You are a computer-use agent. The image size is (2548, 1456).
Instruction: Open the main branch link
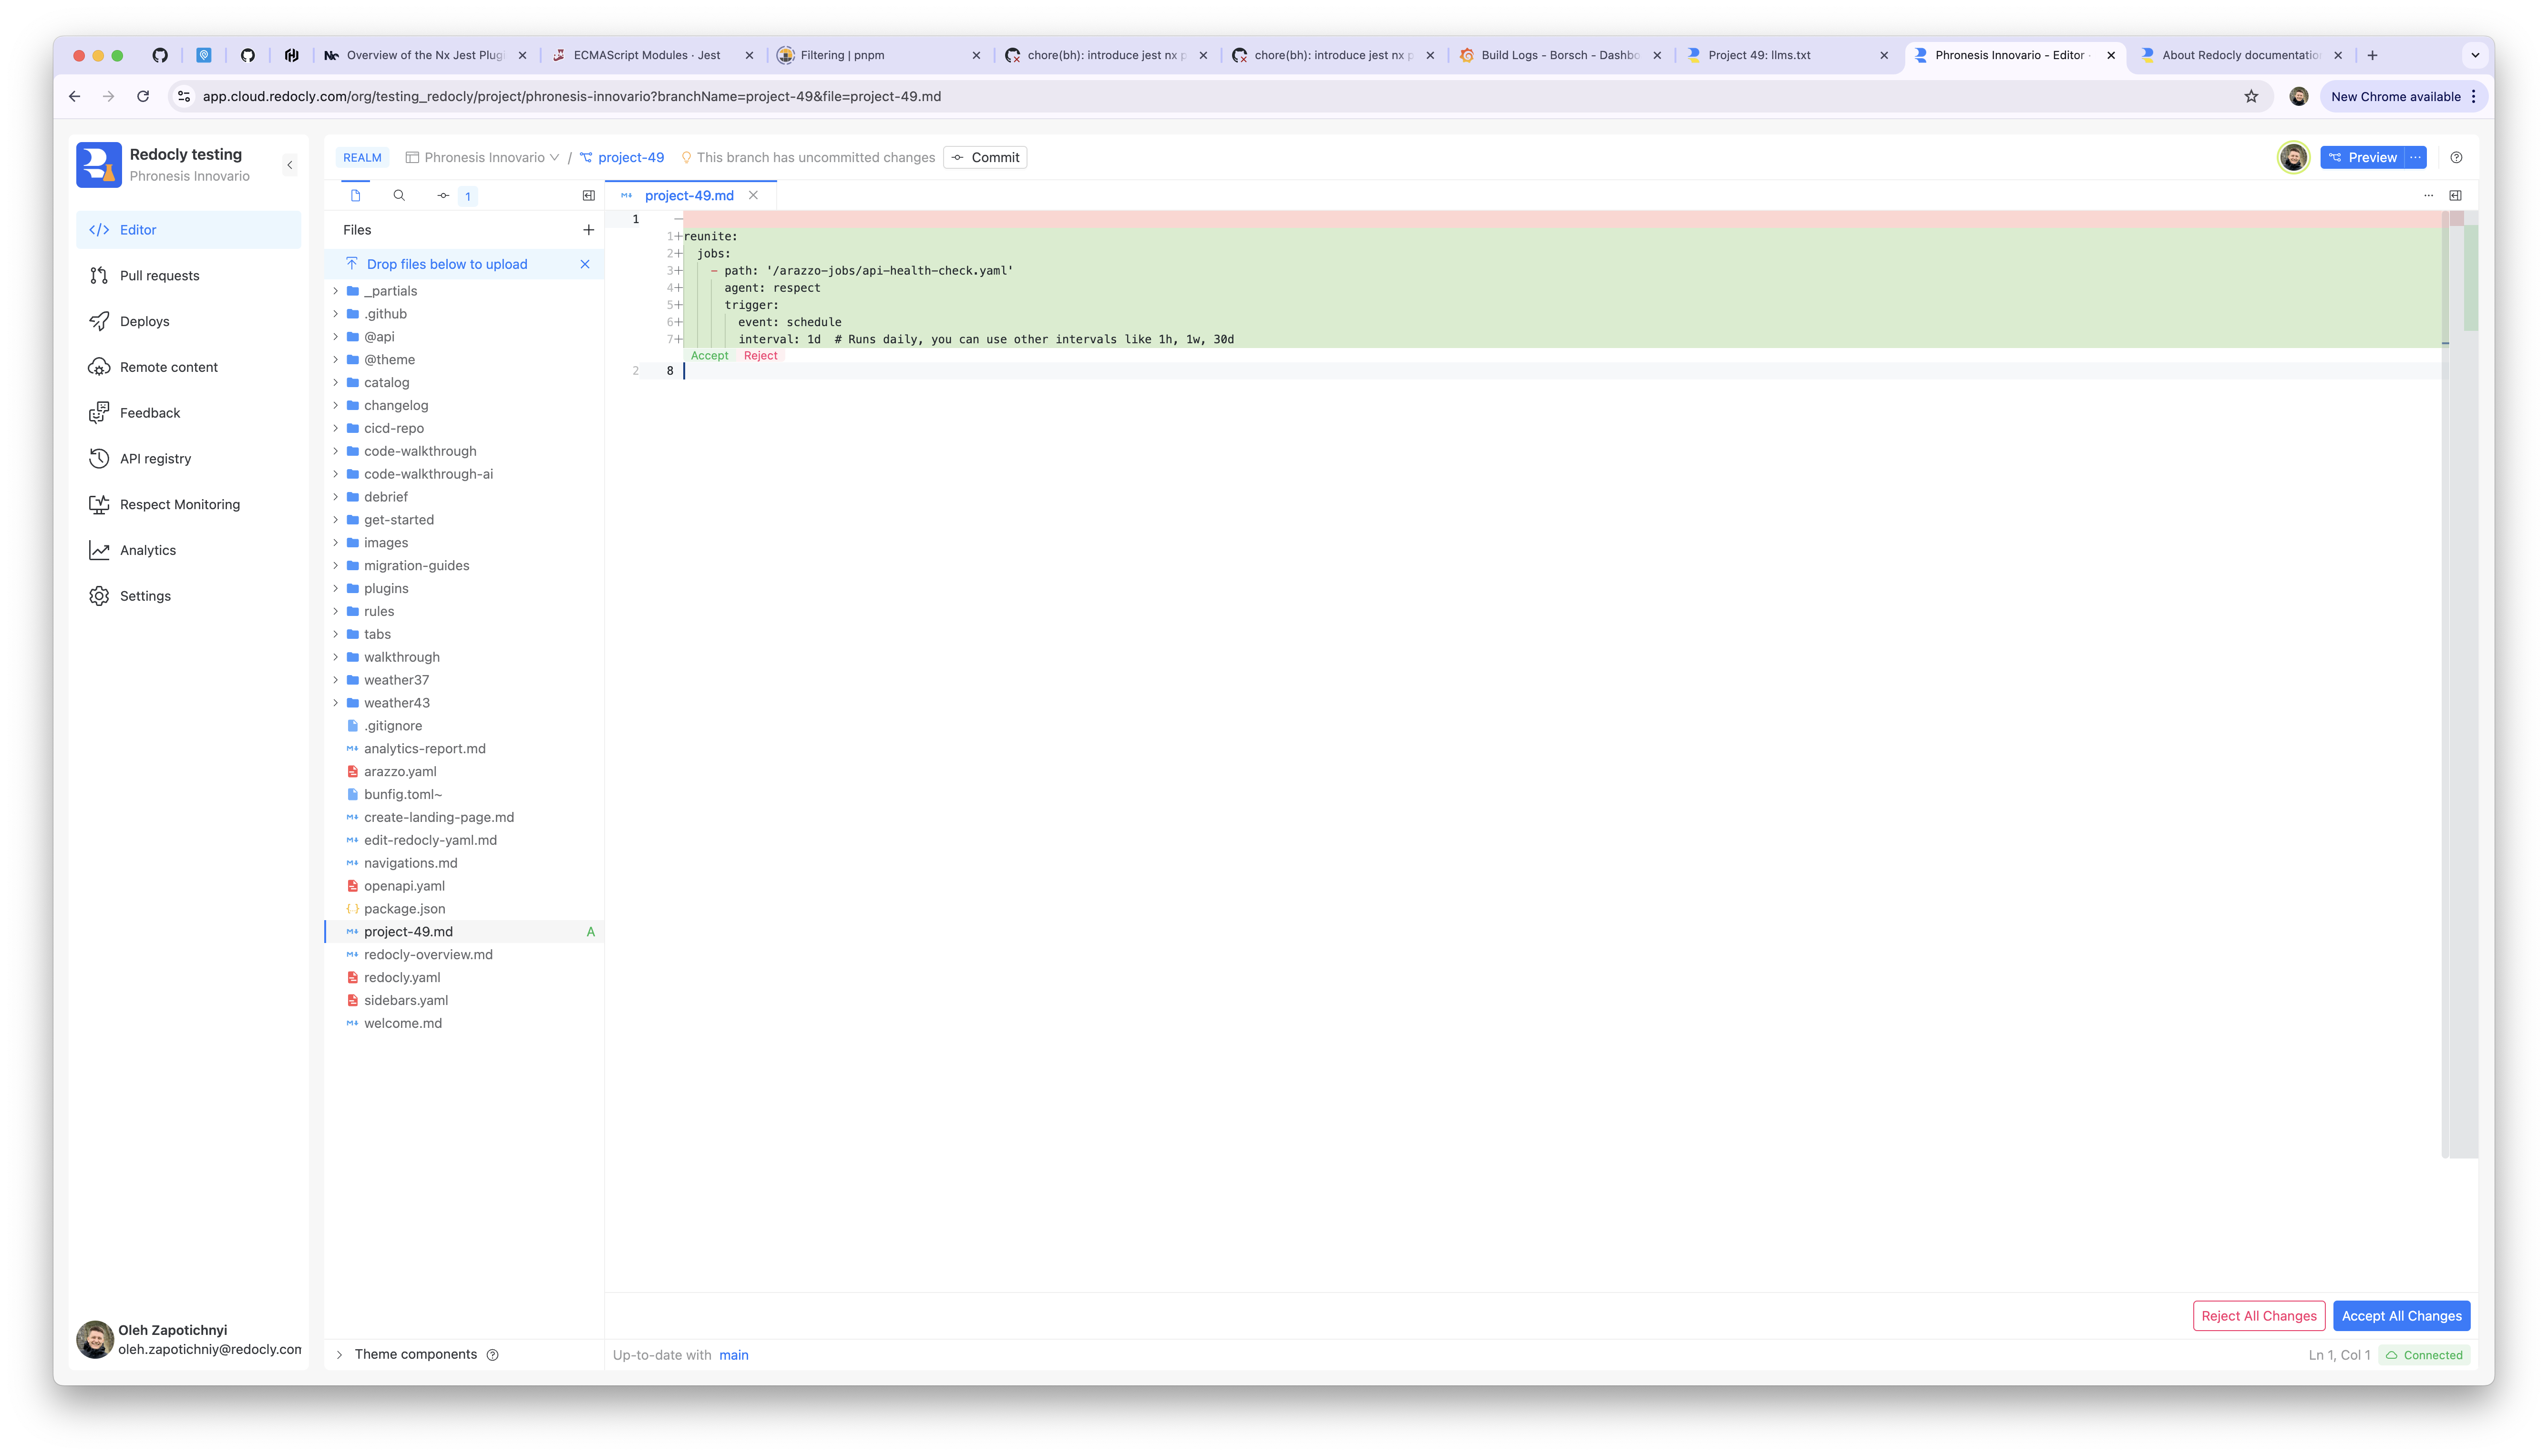point(733,1356)
